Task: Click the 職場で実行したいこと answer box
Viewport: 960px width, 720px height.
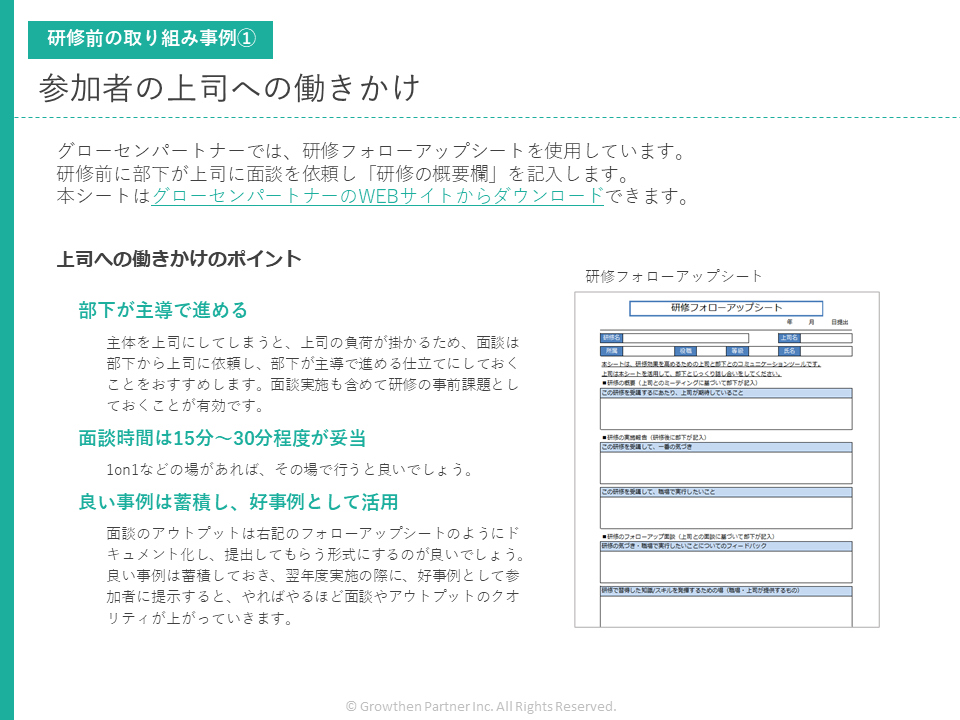Action: (726, 512)
